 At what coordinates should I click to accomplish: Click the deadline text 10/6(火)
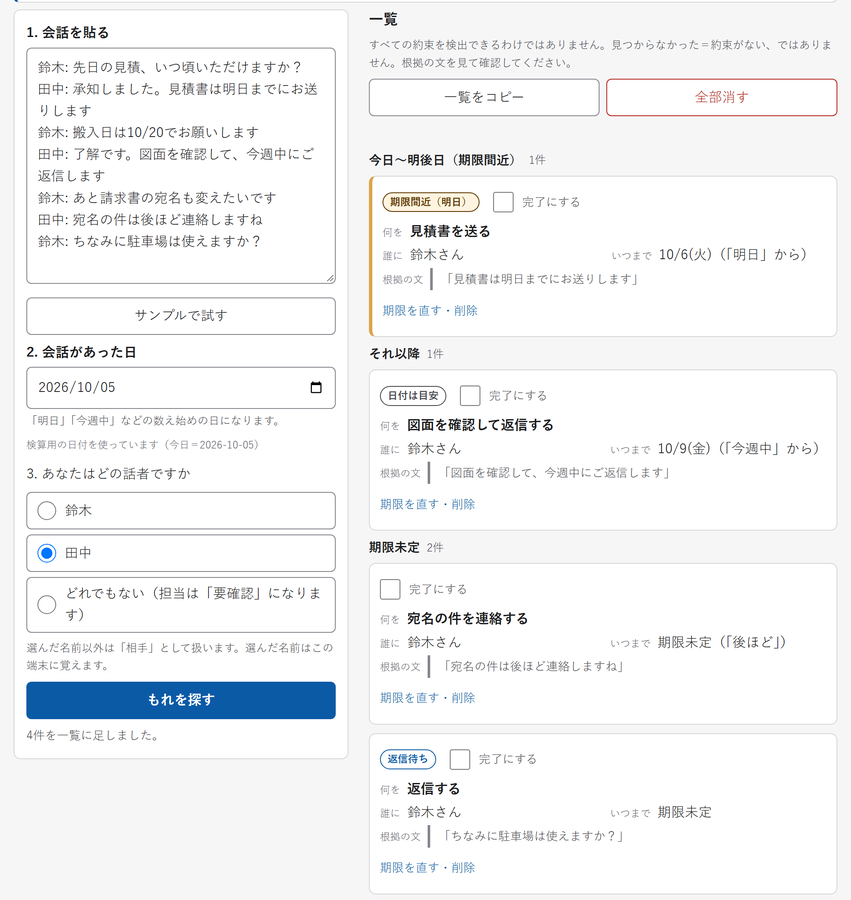click(685, 254)
